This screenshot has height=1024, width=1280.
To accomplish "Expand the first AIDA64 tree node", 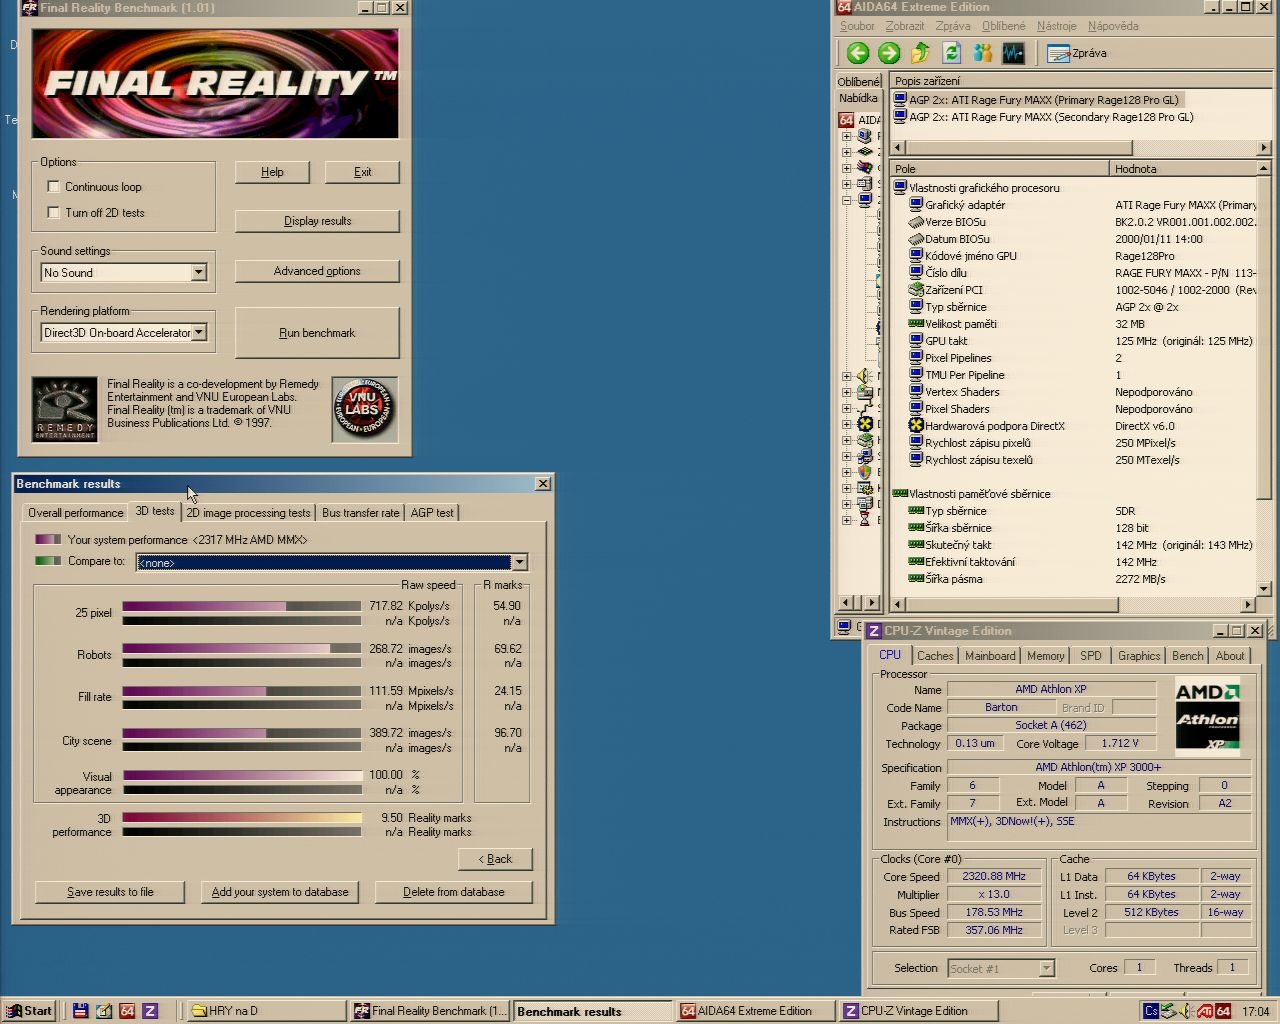I will (x=847, y=136).
